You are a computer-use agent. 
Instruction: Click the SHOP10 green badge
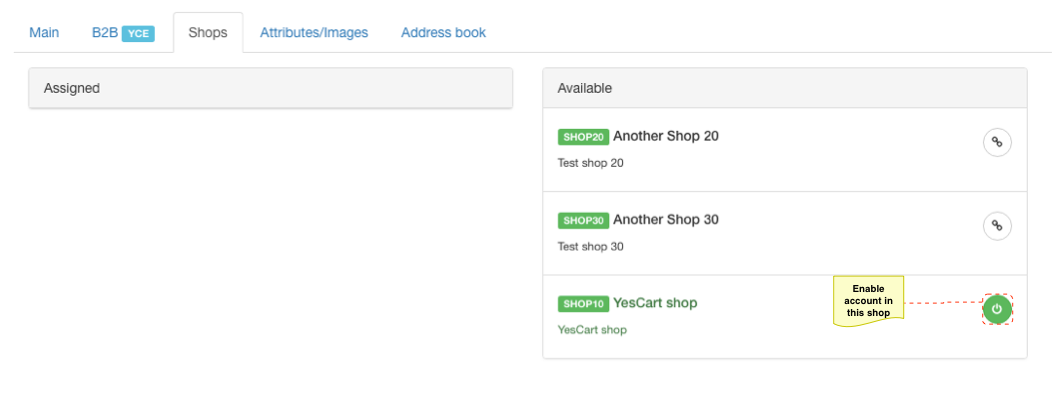583,304
